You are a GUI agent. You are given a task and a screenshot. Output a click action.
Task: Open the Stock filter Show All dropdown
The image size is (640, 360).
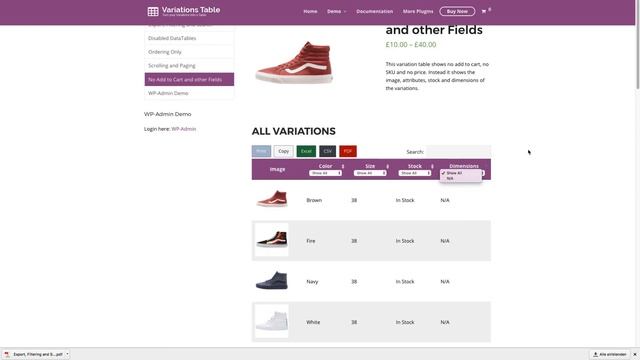415,173
